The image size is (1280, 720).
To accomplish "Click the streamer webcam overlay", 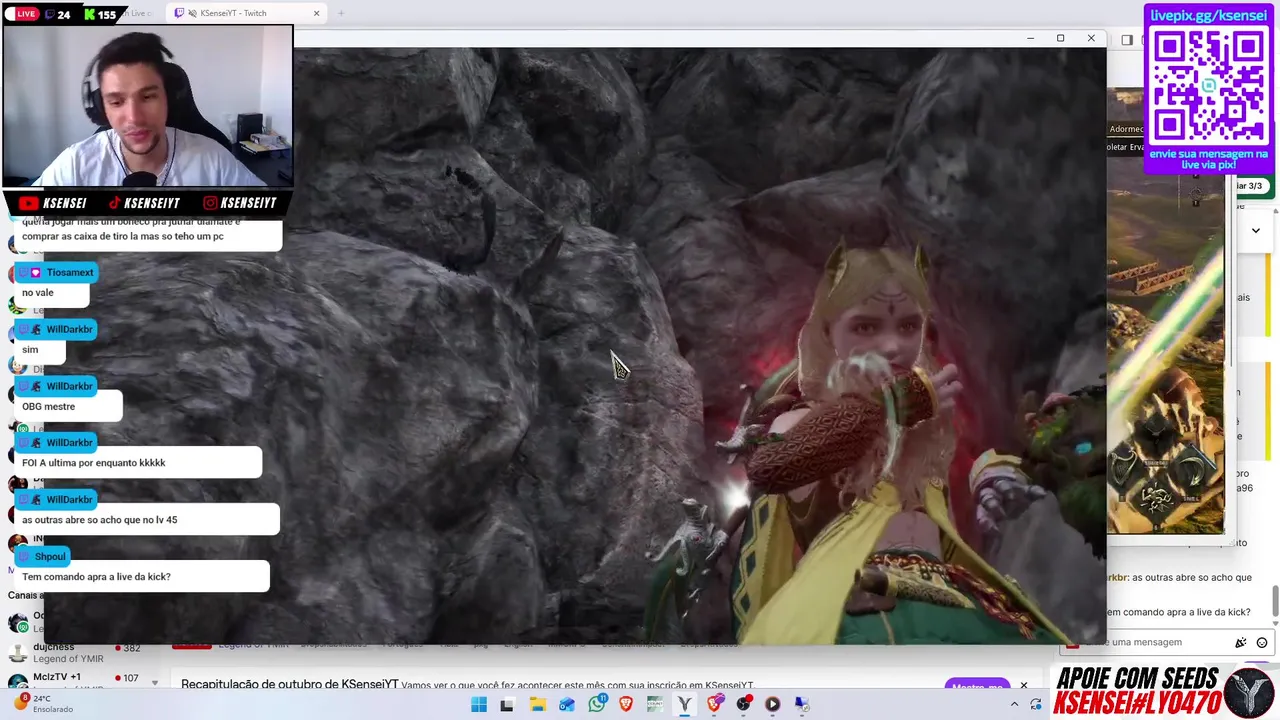I will pyautogui.click(x=148, y=105).
